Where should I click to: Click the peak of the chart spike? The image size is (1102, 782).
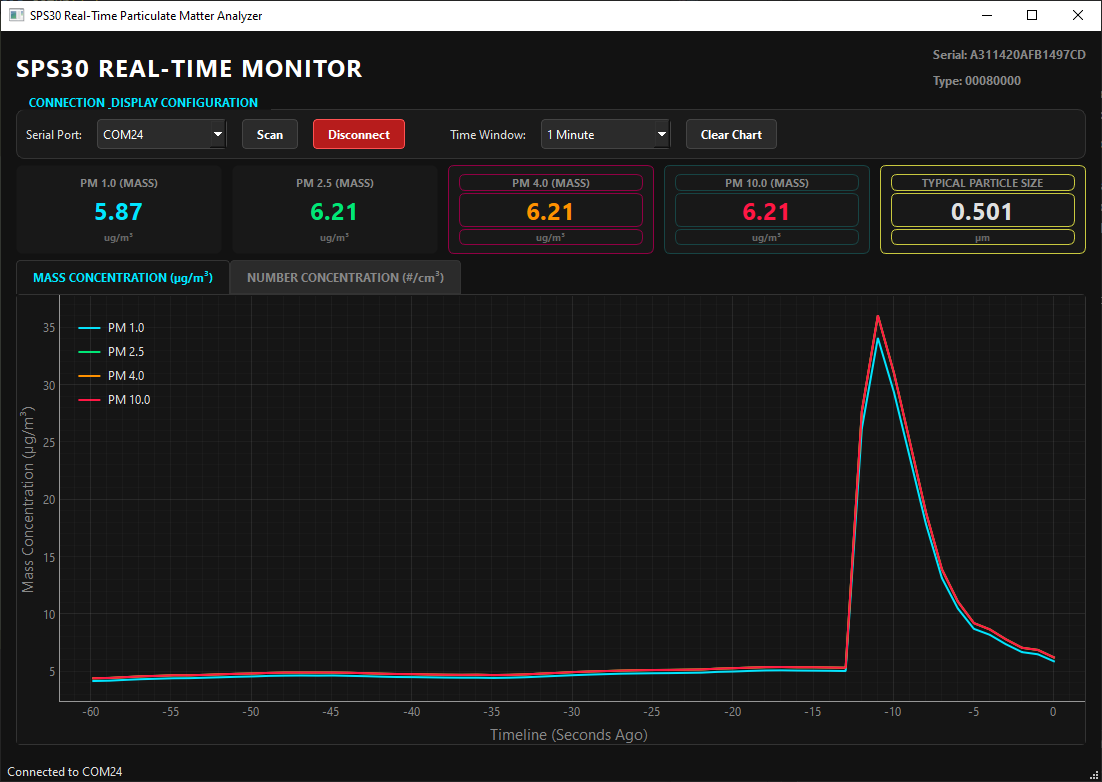pos(878,318)
